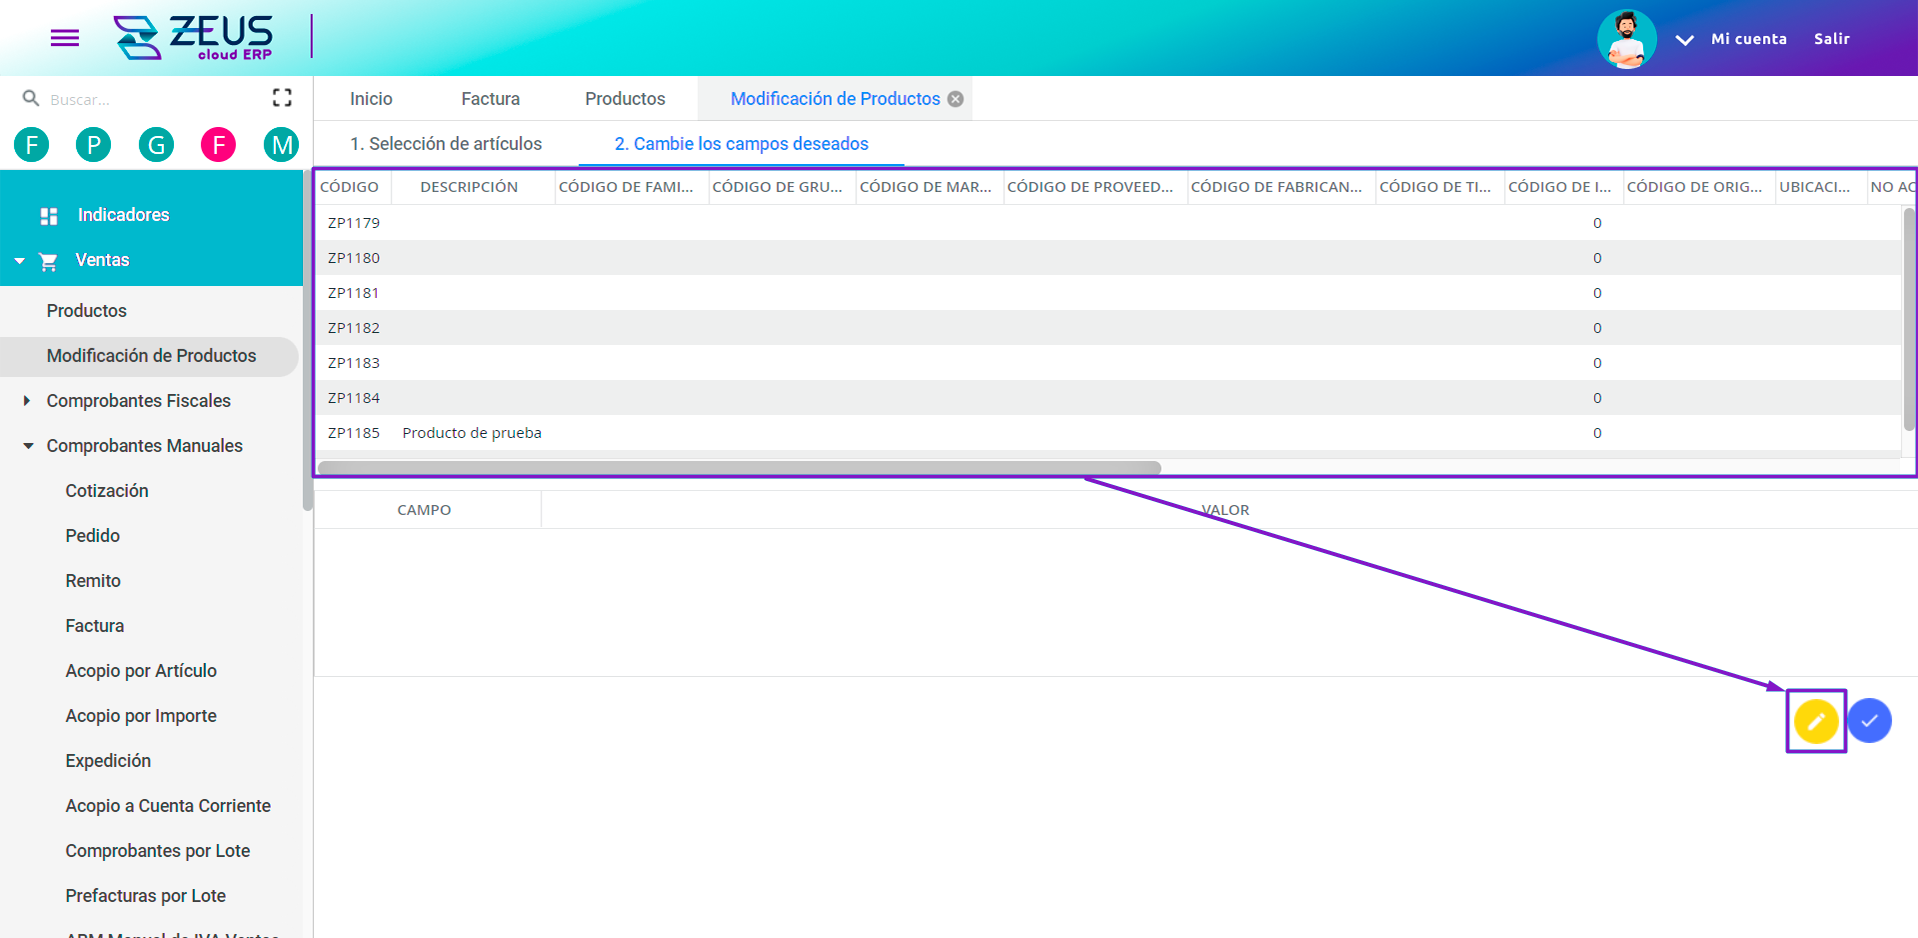Expand the account dropdown chevron

tap(1685, 40)
